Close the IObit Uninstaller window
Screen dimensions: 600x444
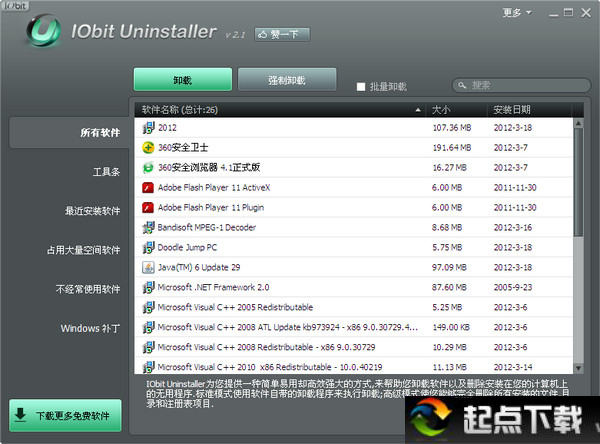pyautogui.click(x=586, y=13)
